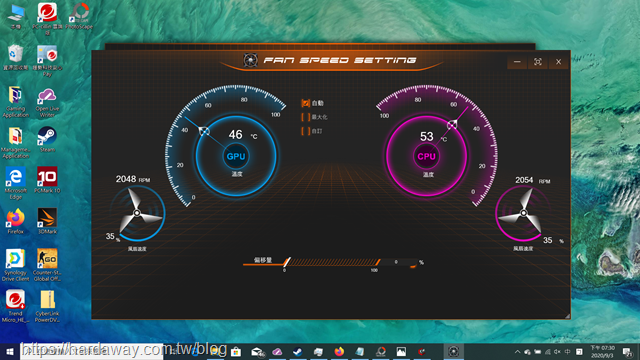Open Firefox from the taskbar
The width and height of the screenshot is (640, 360).
tap(339, 351)
